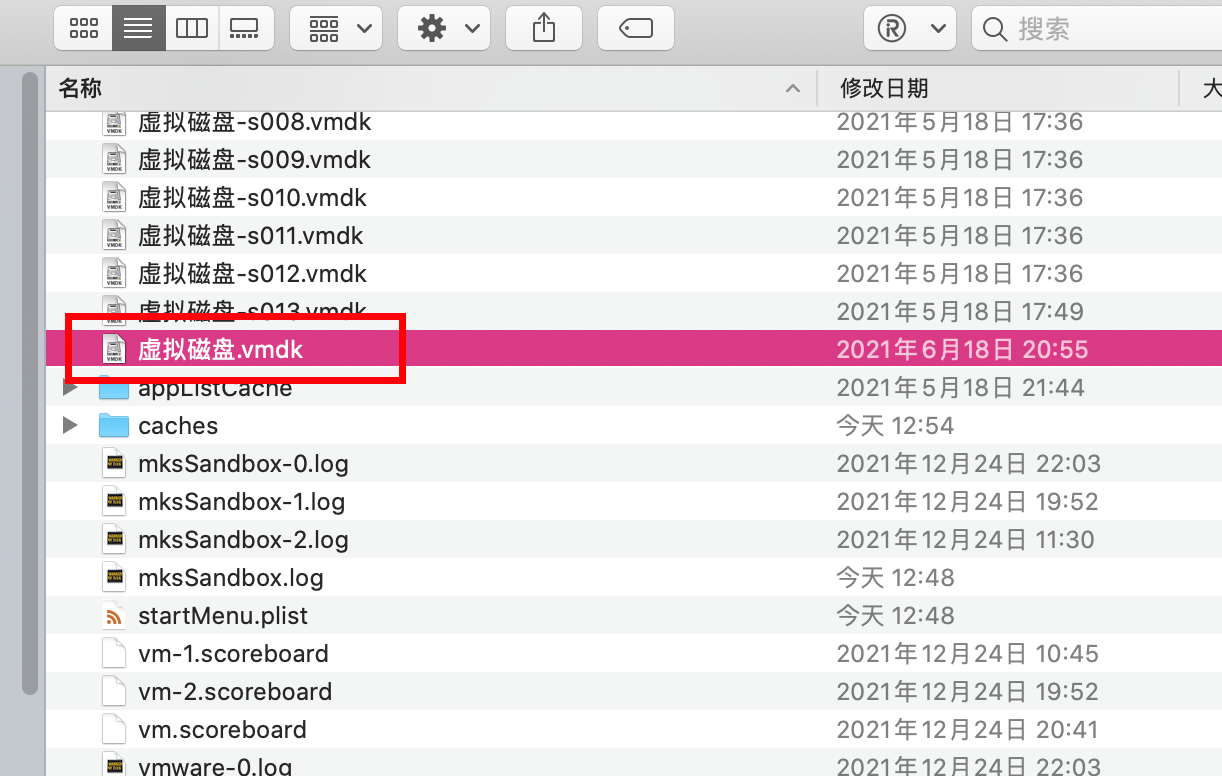Screen dimensions: 1222x776
Task: Click the 搜索 search field
Action: pyautogui.click(x=1097, y=28)
